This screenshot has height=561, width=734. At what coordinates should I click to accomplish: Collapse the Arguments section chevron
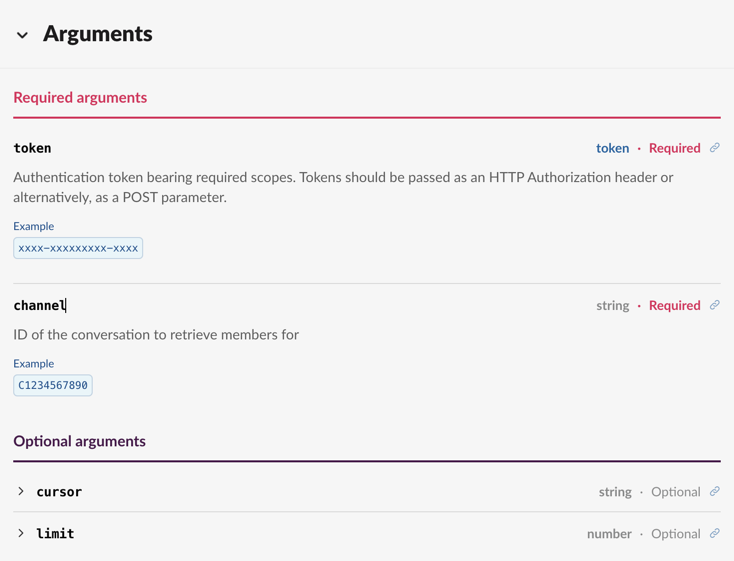pos(22,35)
